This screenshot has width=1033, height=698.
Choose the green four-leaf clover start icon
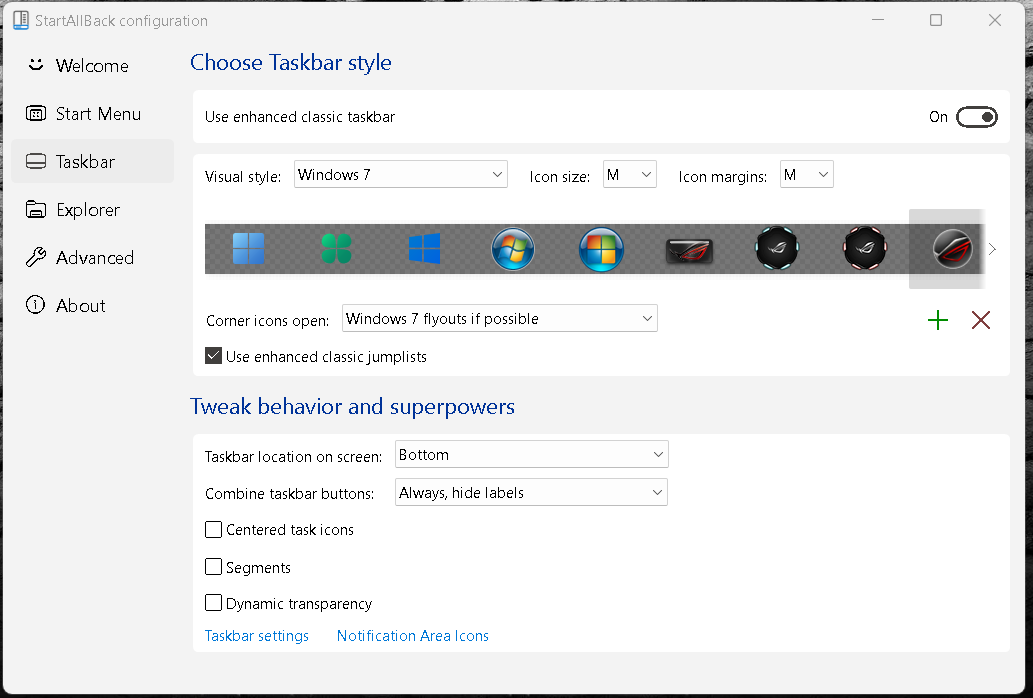336,249
